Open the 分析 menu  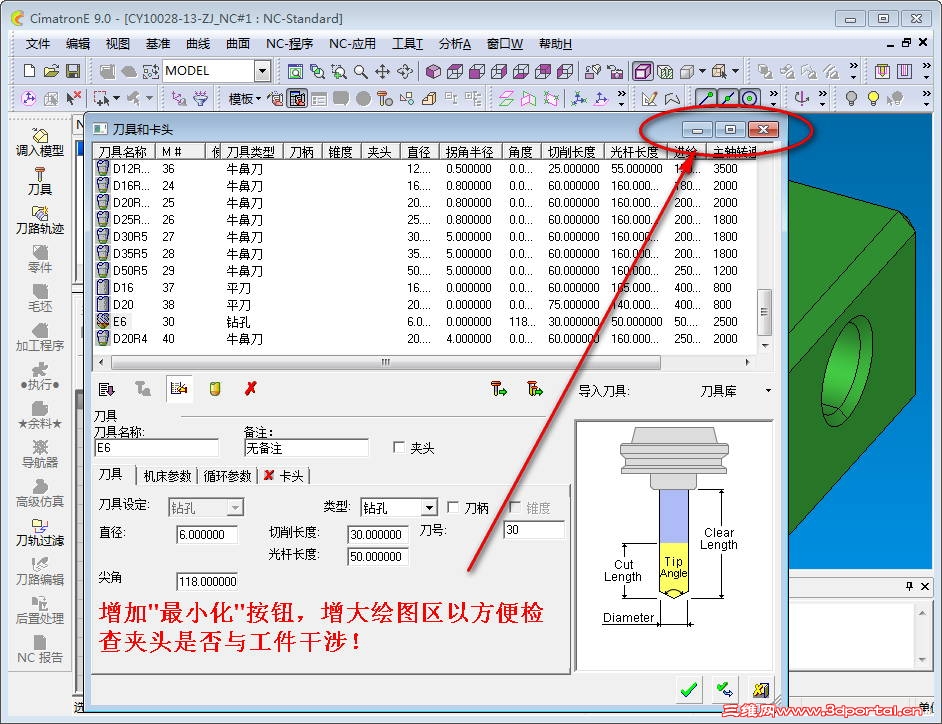[x=454, y=44]
